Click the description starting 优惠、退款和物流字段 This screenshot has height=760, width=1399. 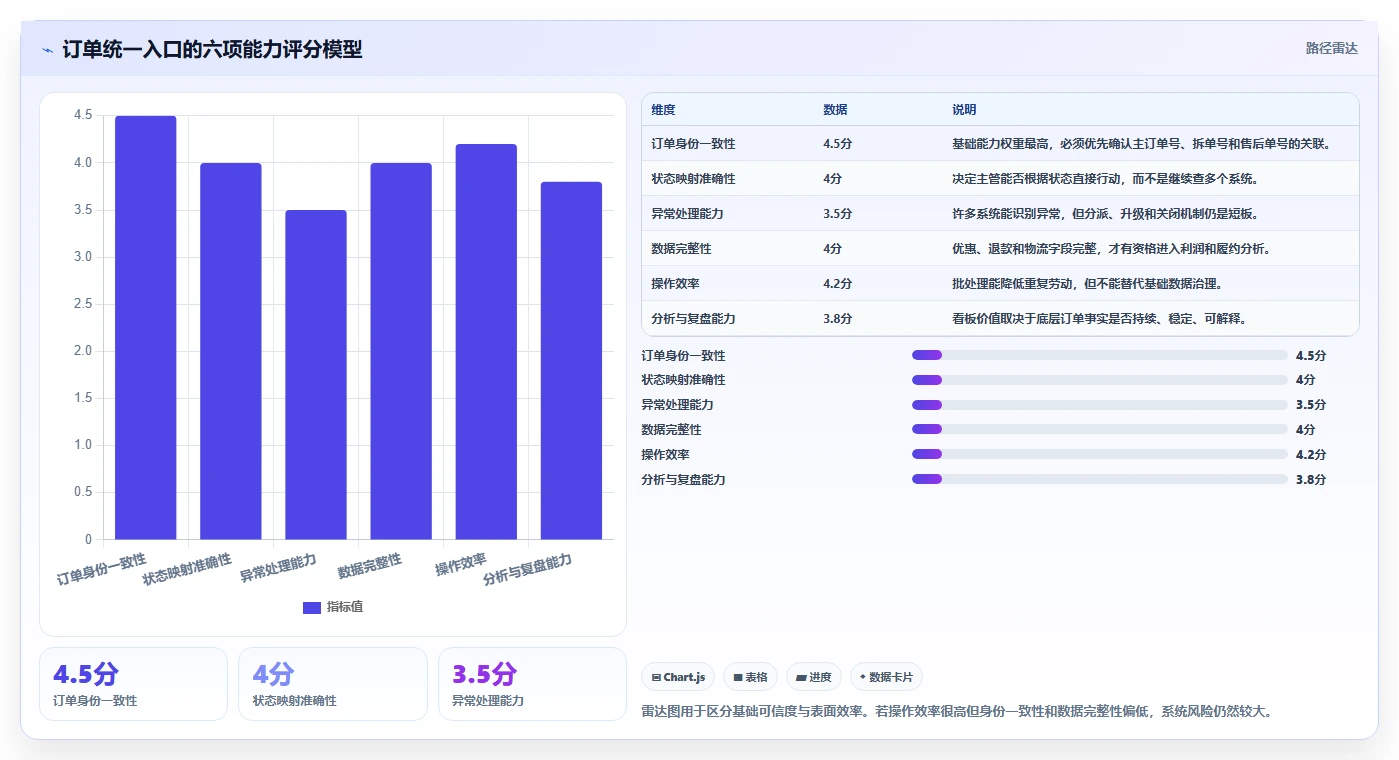(1111, 249)
